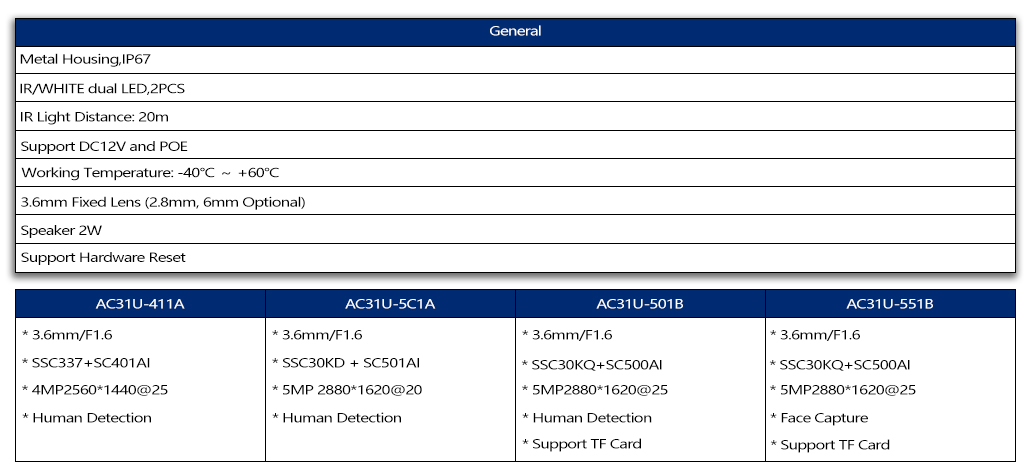
Task: Click SSC30KD + SC501AI chipset text
Action: coord(351,363)
